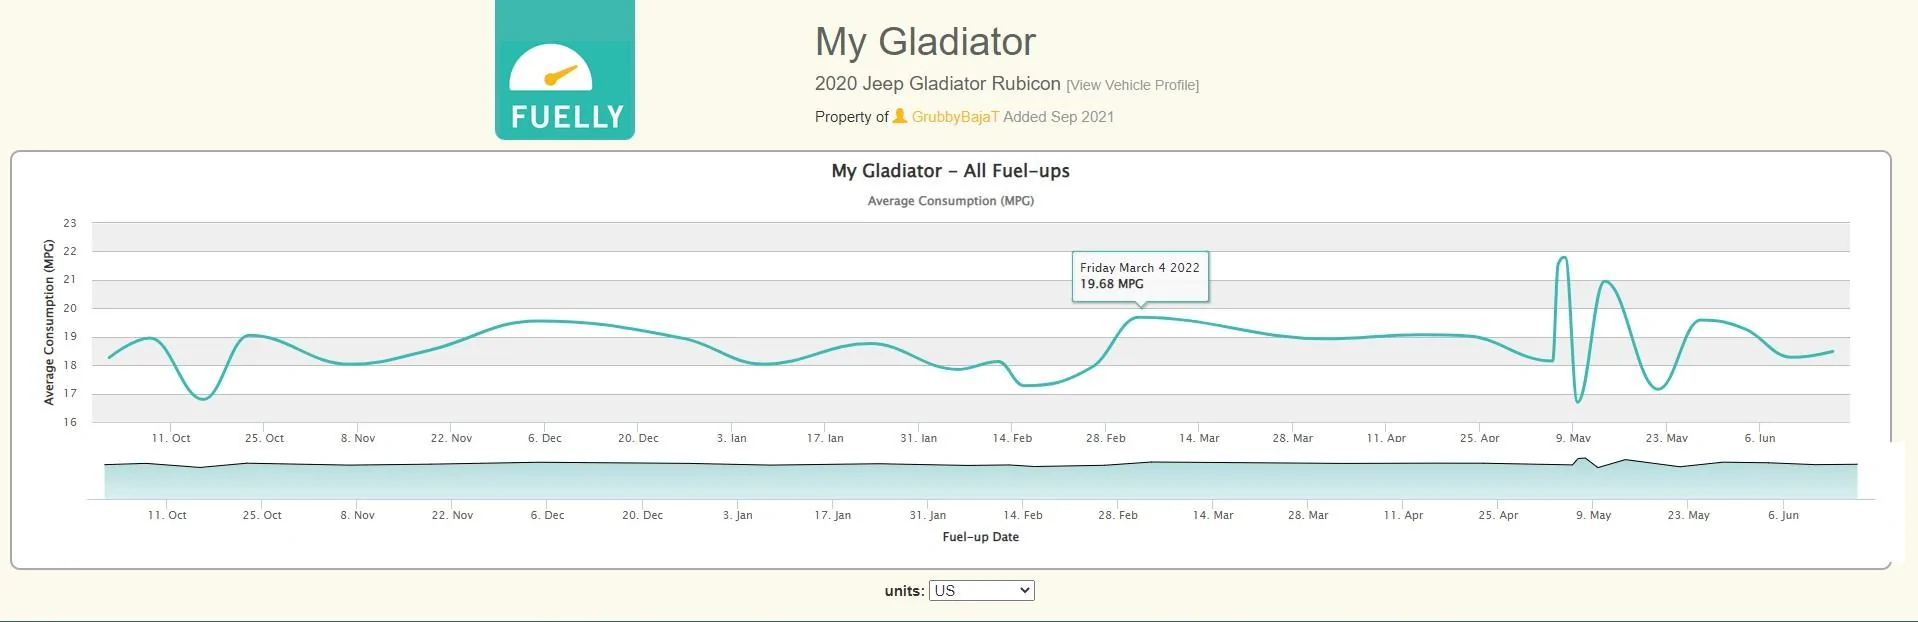This screenshot has width=1918, height=622.
Task: Click the Added Sep 2021 text
Action: pos(1058,117)
